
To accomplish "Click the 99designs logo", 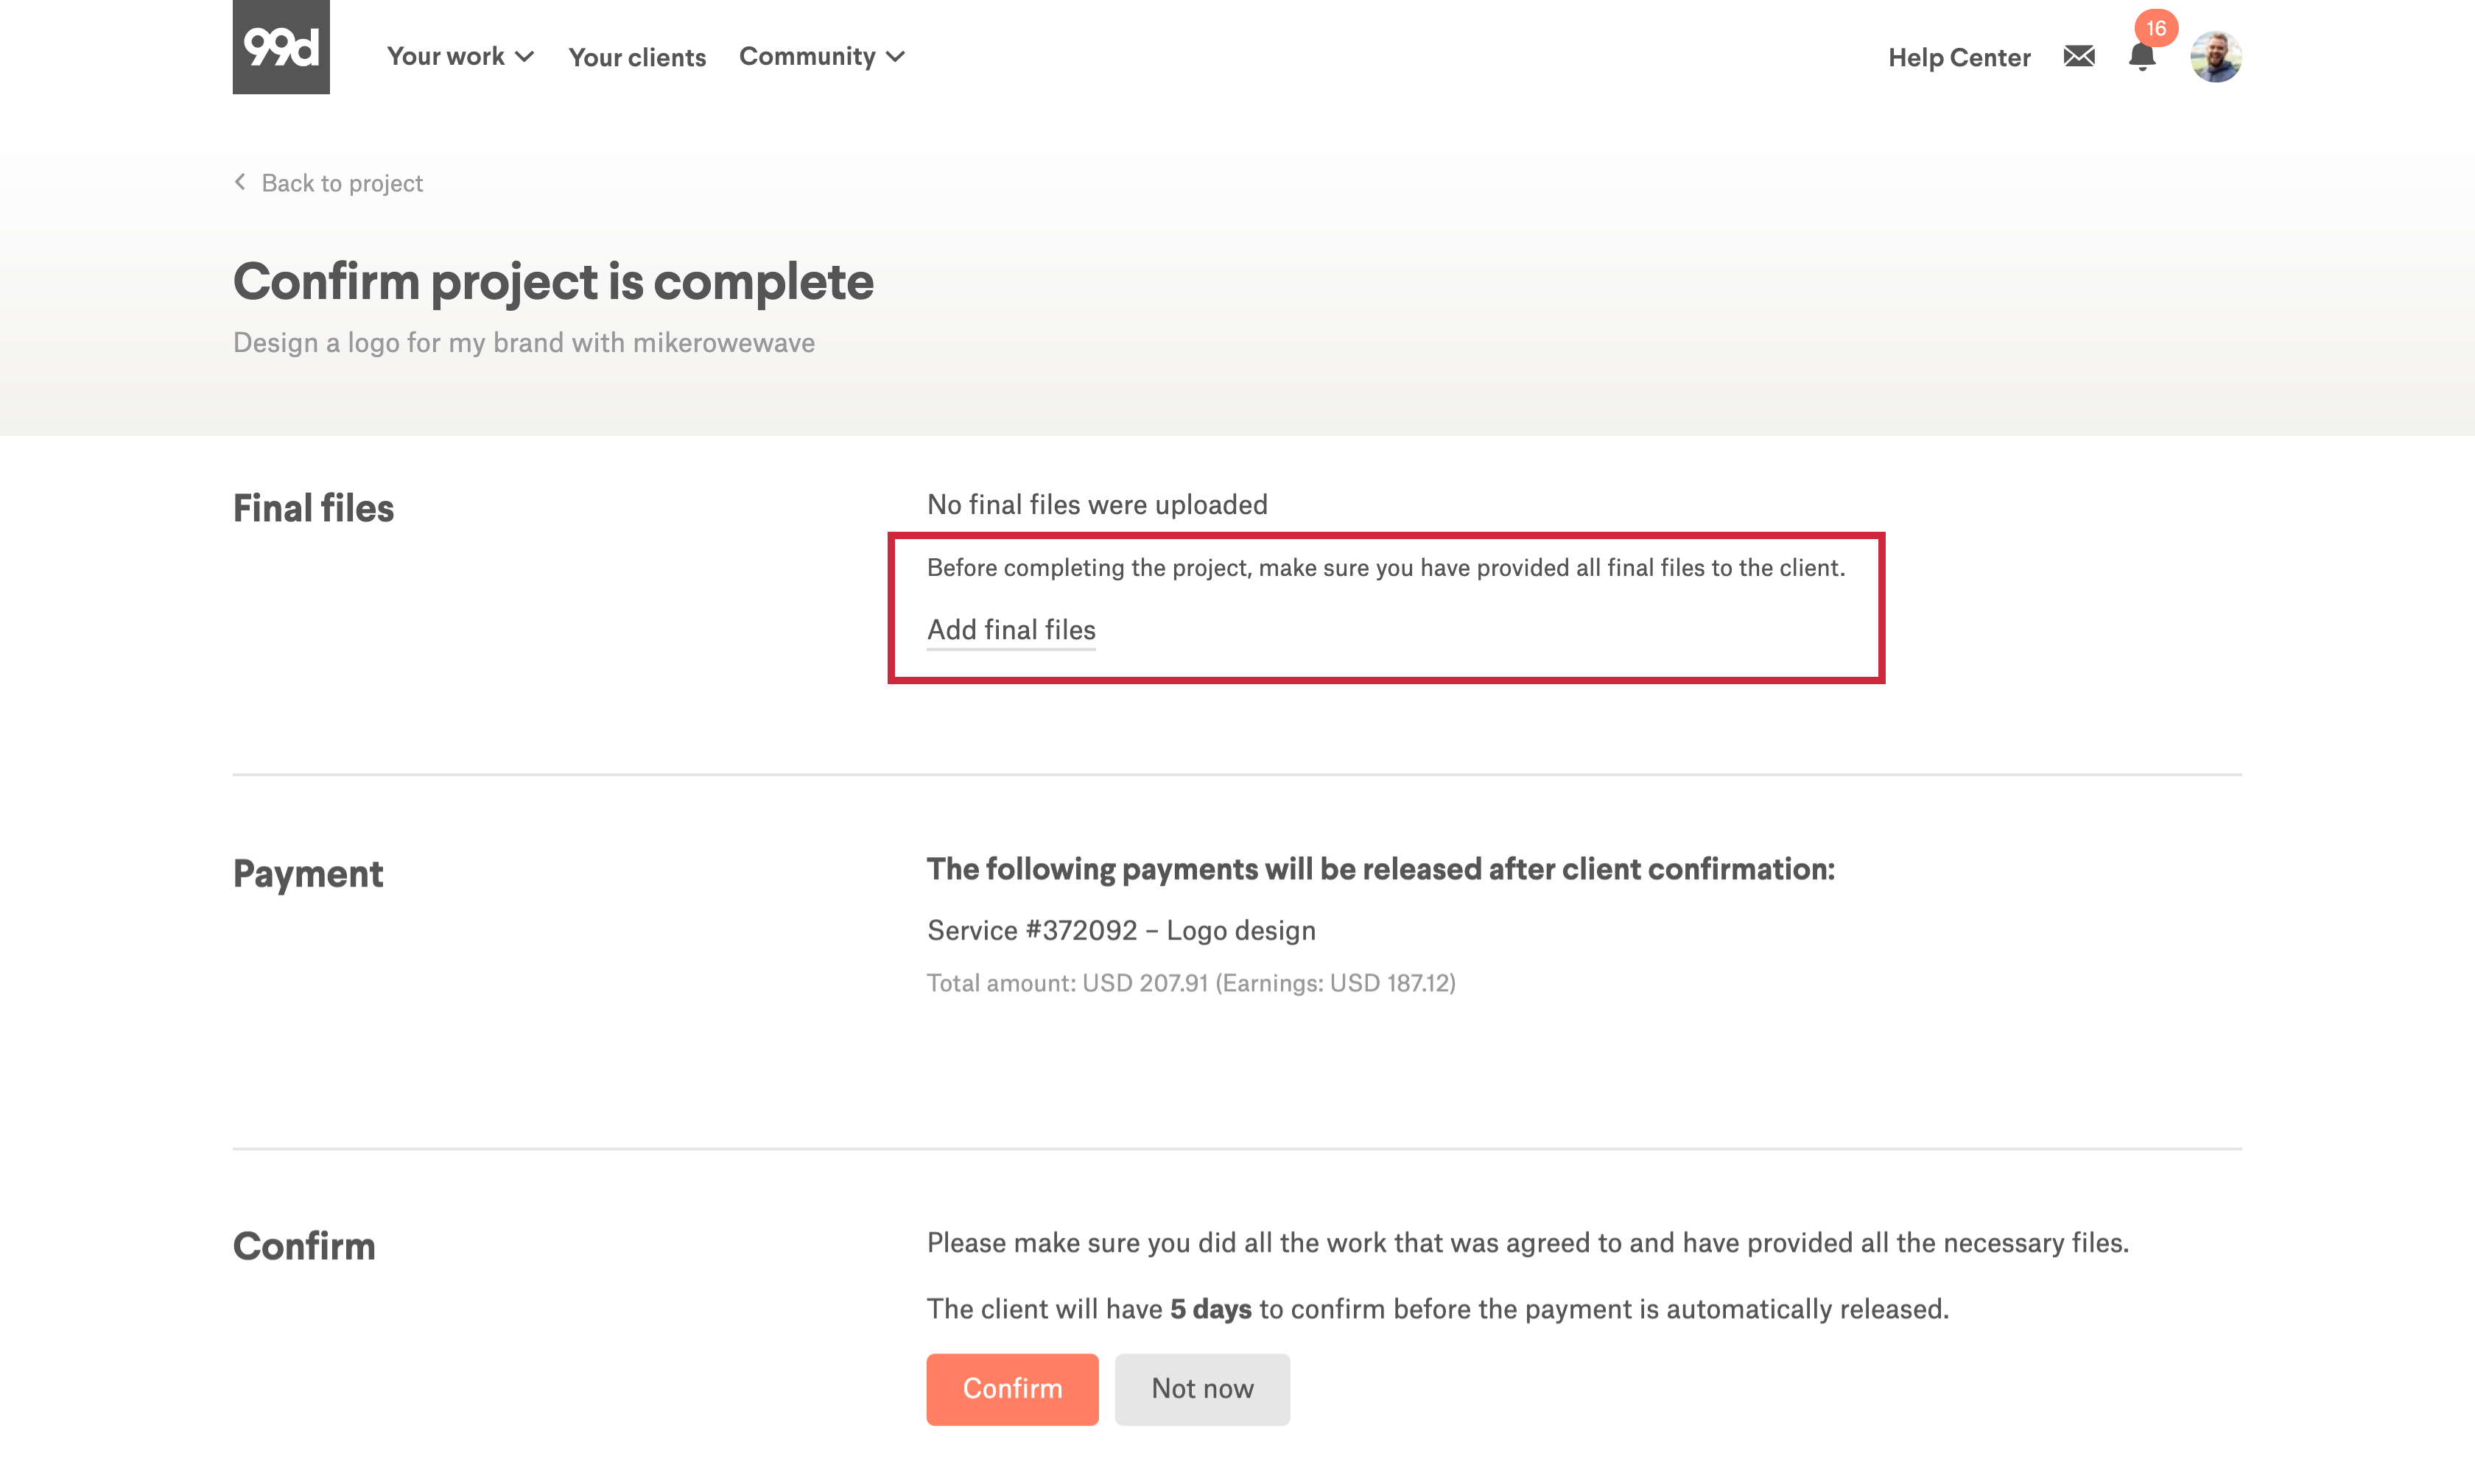I will coord(281,47).
